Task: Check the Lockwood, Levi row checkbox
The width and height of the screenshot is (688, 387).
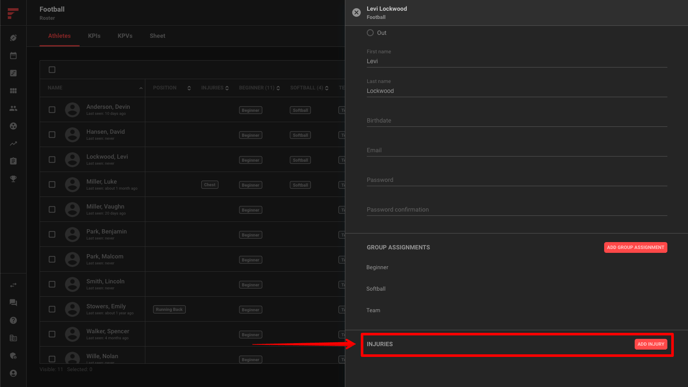Action: pos(52,160)
